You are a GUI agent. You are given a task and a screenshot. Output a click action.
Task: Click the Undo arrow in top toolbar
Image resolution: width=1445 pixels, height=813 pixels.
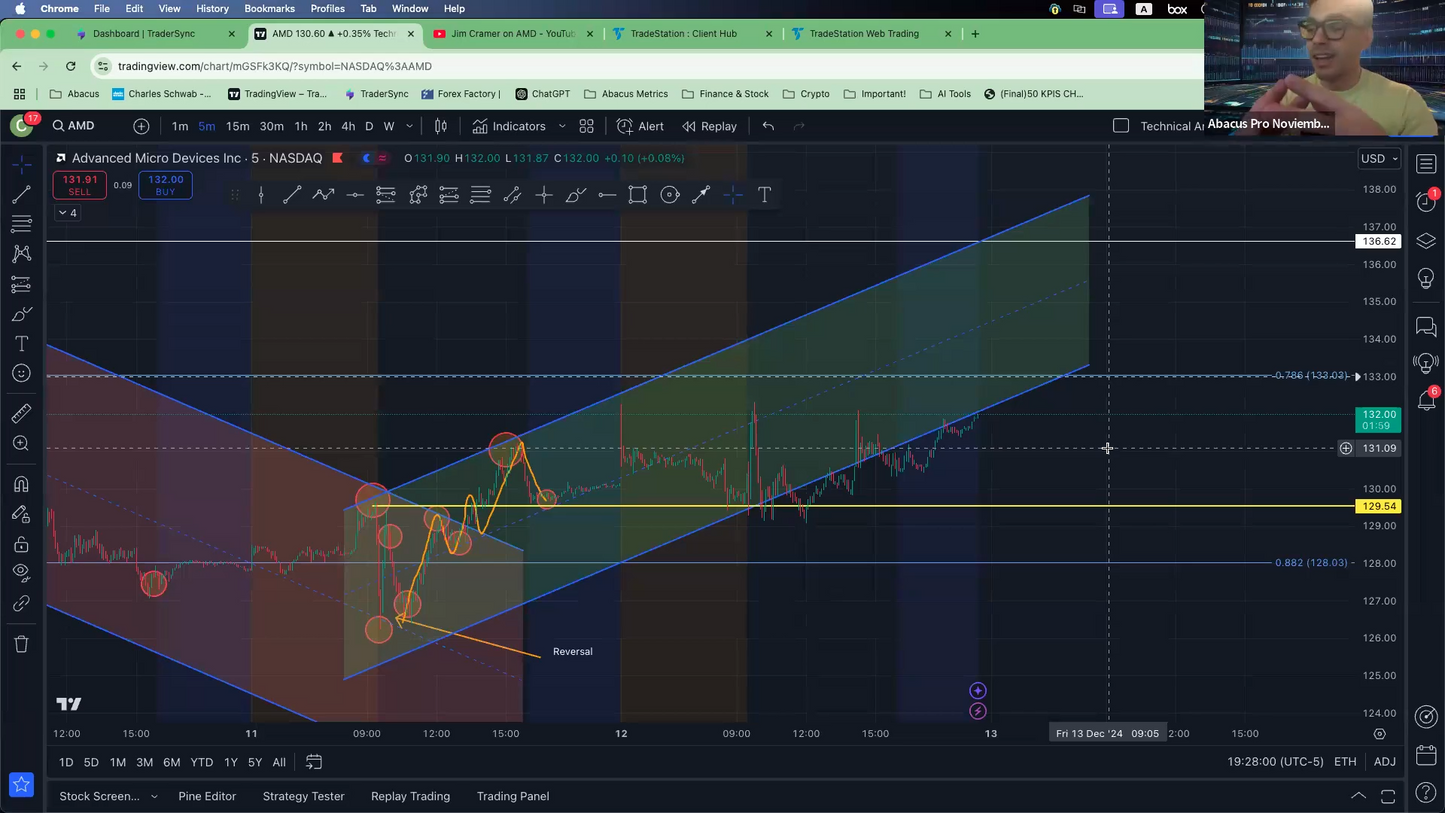pyautogui.click(x=768, y=126)
